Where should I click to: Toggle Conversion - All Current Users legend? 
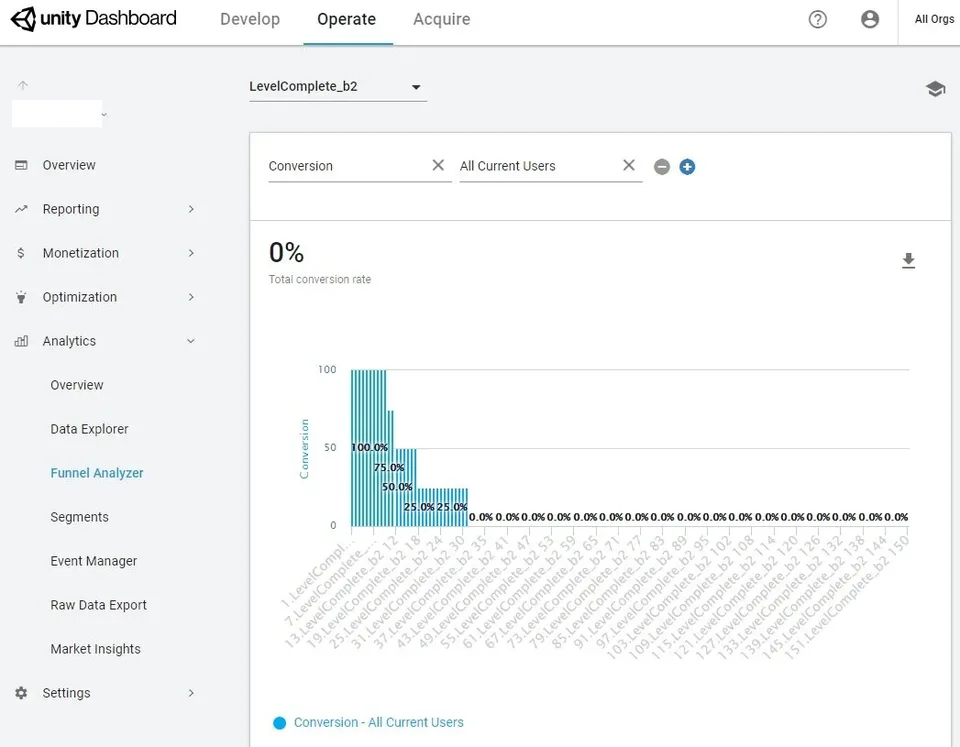point(368,723)
